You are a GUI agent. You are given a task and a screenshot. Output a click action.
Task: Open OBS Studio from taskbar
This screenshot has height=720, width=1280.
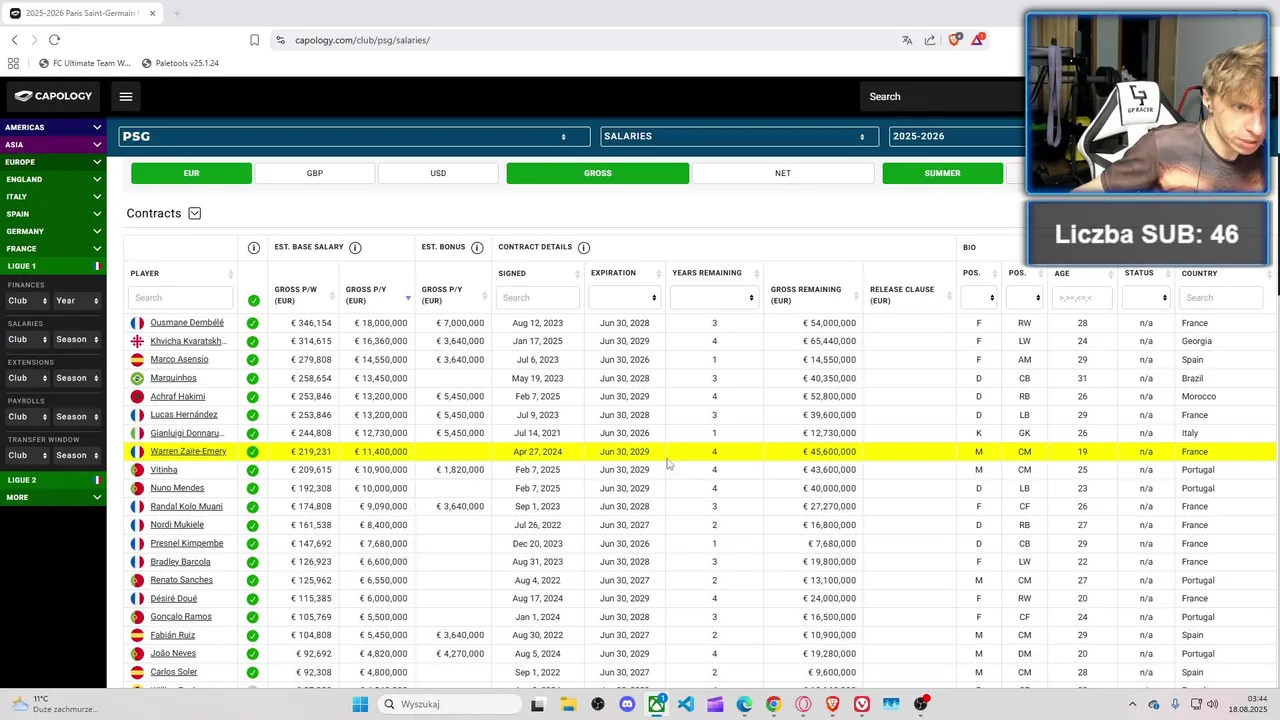pos(921,704)
